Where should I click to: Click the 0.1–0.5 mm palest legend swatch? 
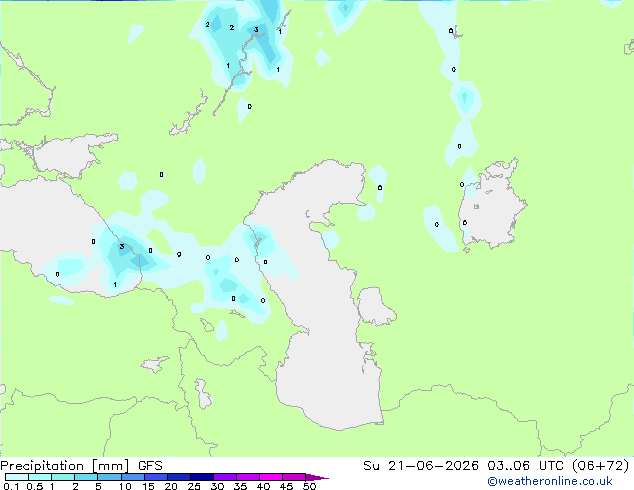(17, 477)
